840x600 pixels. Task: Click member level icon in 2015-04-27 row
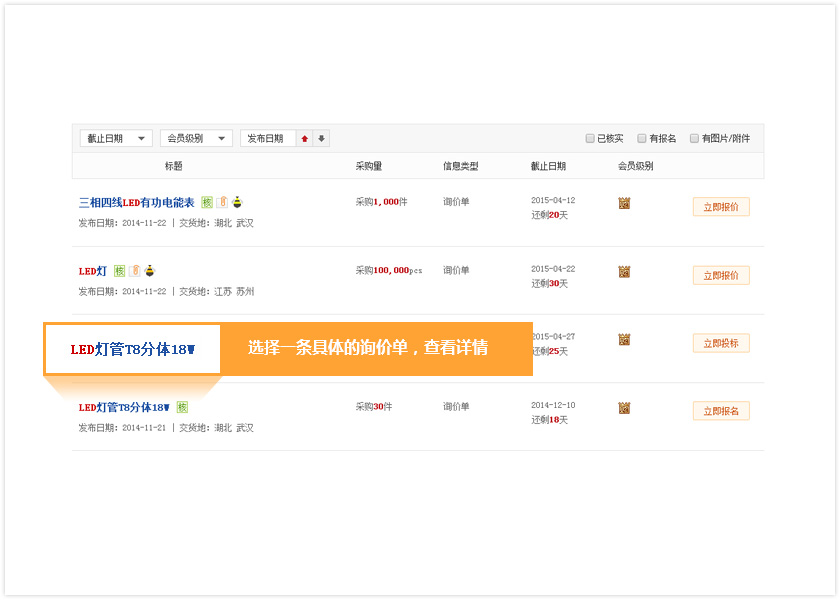point(624,340)
